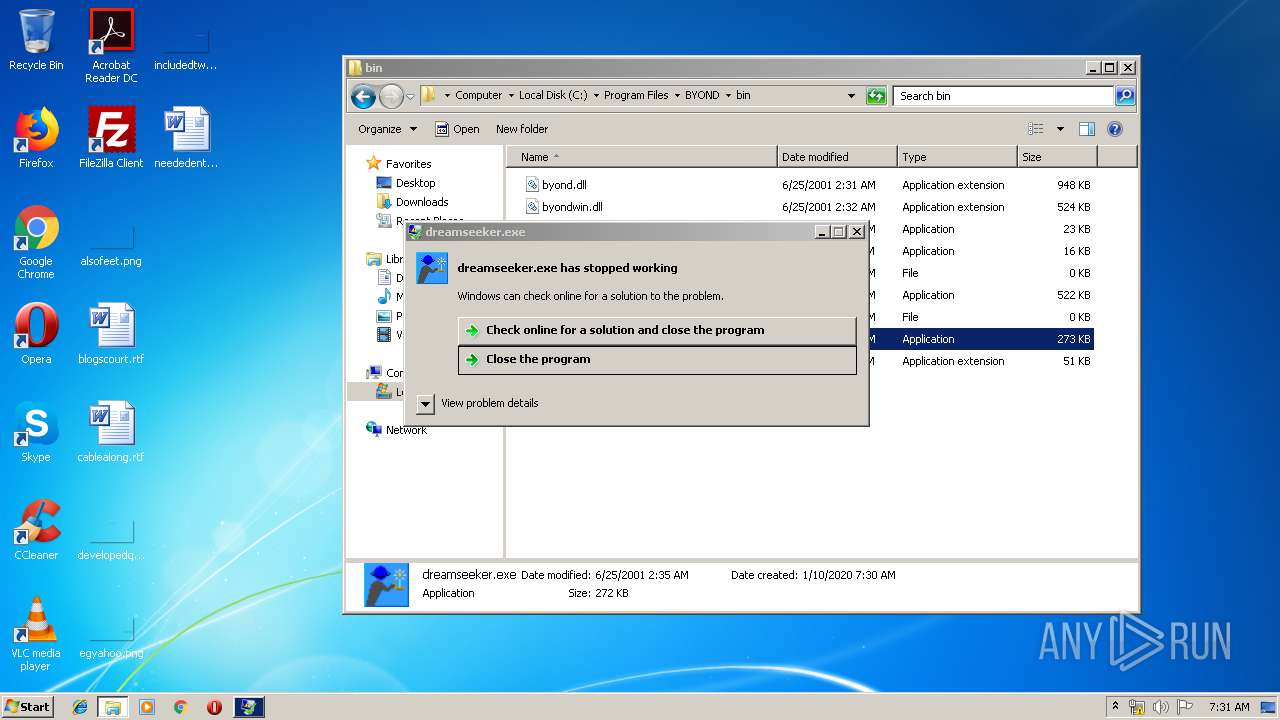1280x720 pixels.
Task: Refresh the bin folder view
Action: [876, 96]
